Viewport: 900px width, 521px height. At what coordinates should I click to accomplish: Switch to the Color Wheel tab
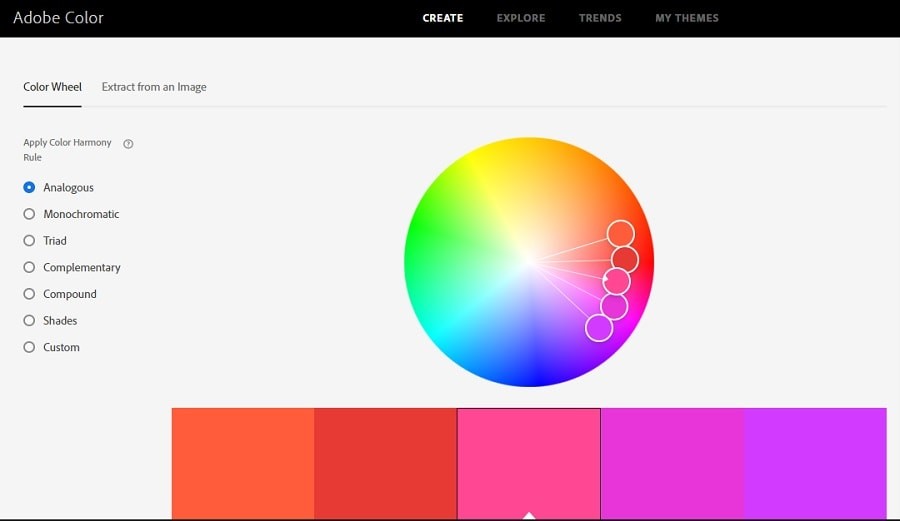click(x=52, y=87)
